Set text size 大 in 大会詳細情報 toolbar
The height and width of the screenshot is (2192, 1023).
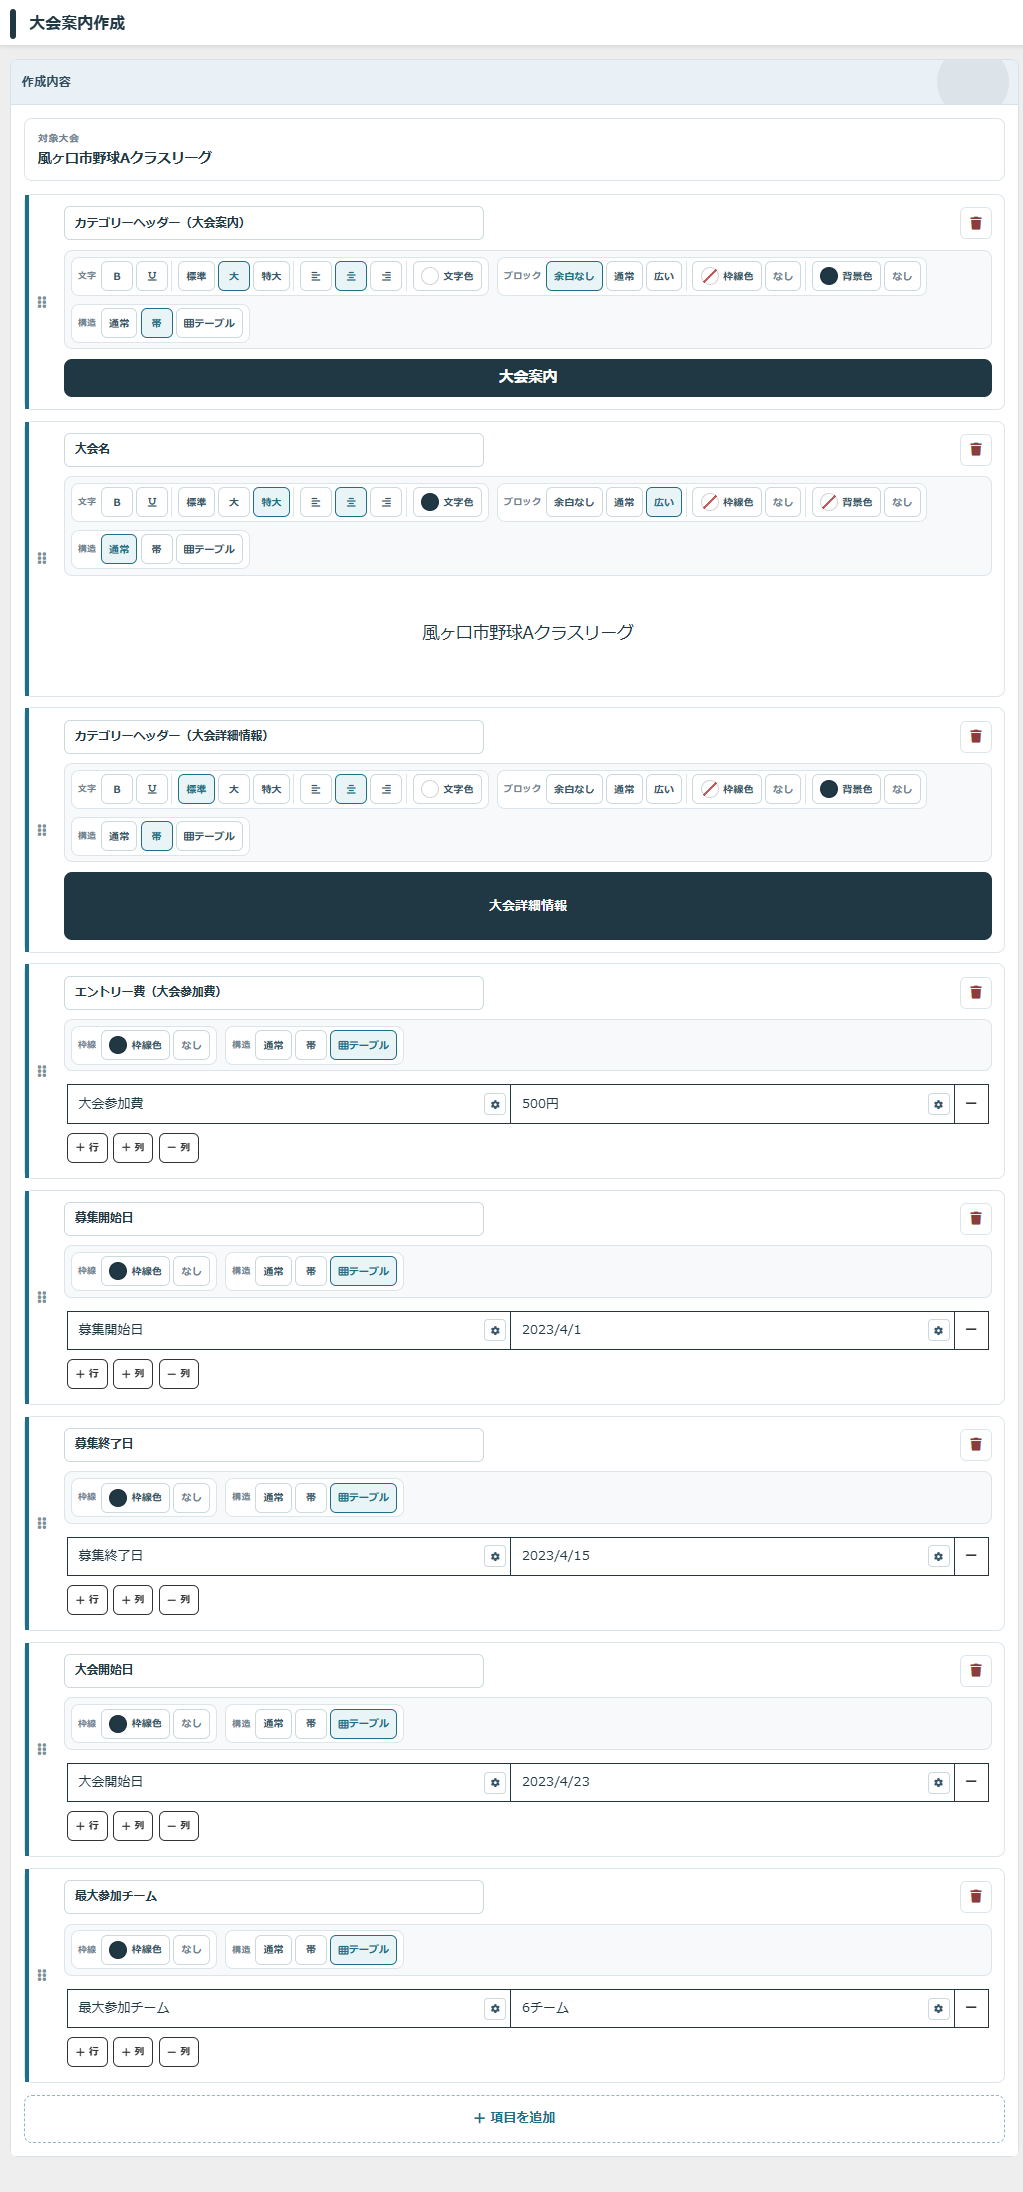(x=234, y=789)
